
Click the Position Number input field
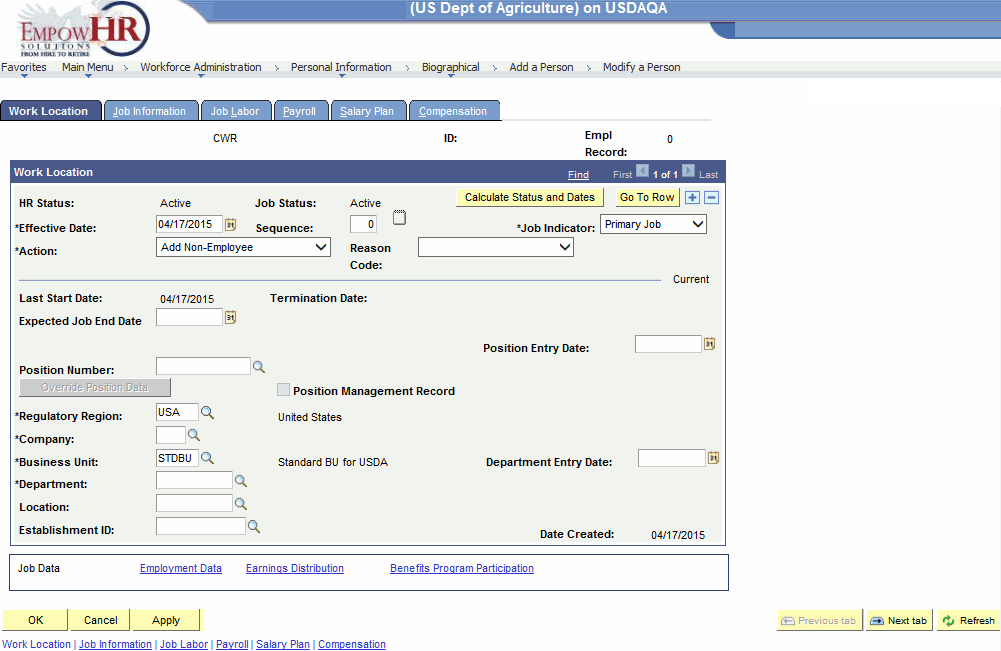[204, 366]
